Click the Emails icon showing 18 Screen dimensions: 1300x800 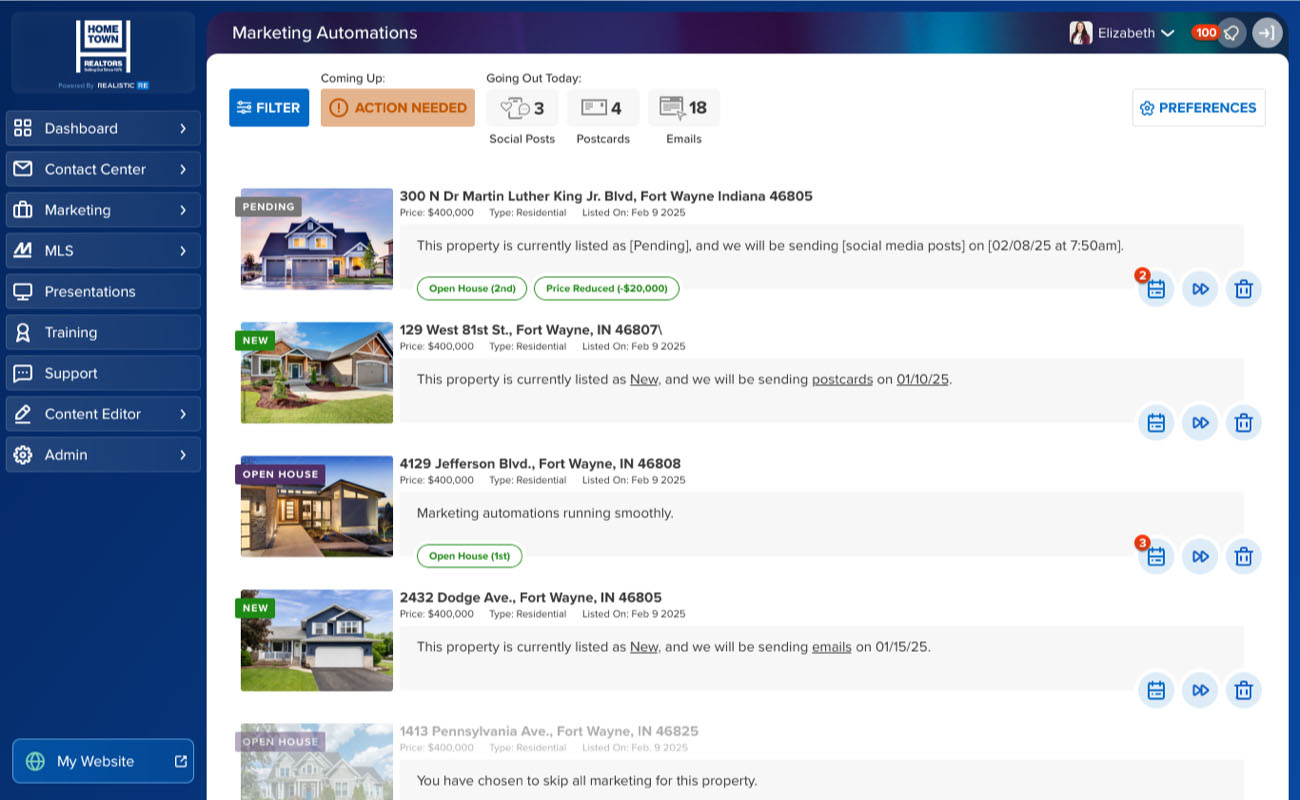point(672,107)
